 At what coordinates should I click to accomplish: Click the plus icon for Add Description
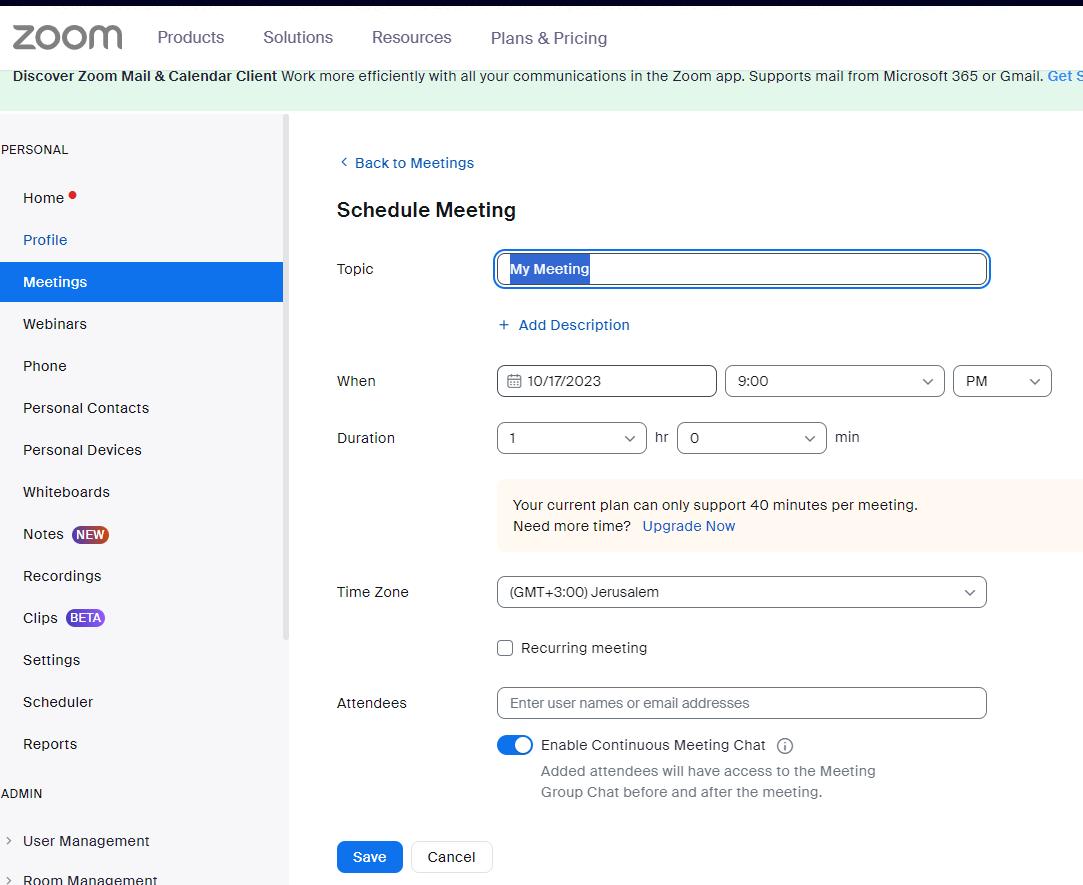(504, 325)
